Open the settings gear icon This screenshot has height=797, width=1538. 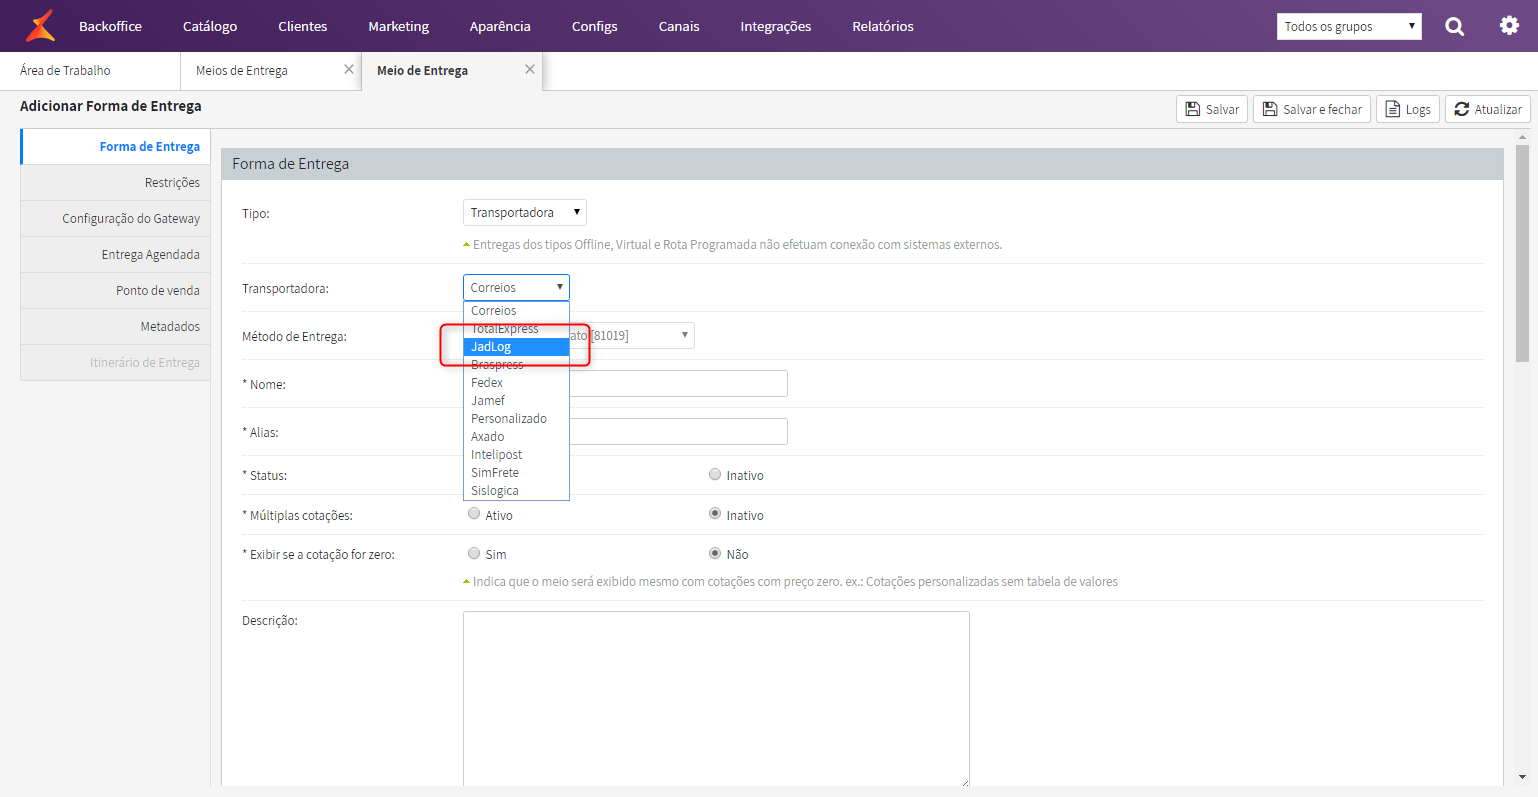pyautogui.click(x=1509, y=26)
